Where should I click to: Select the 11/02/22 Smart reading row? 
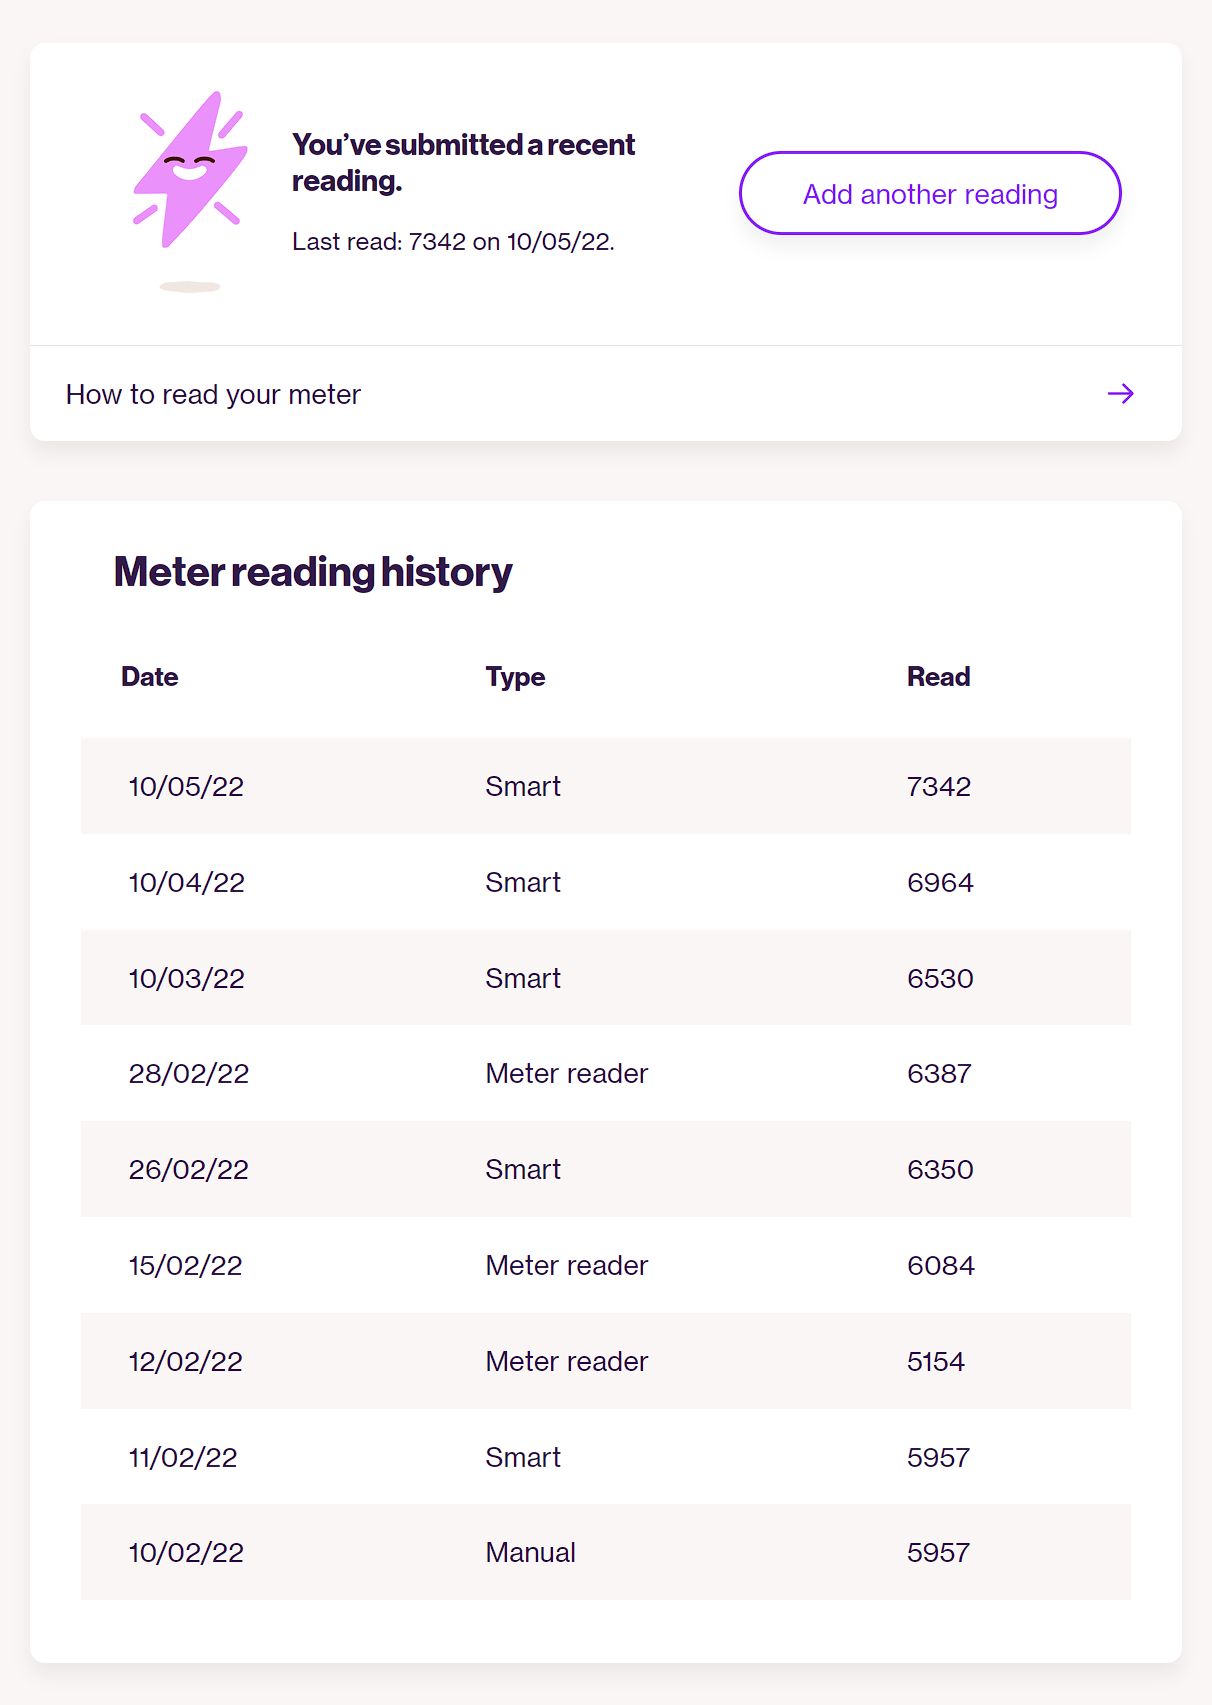coord(606,1457)
